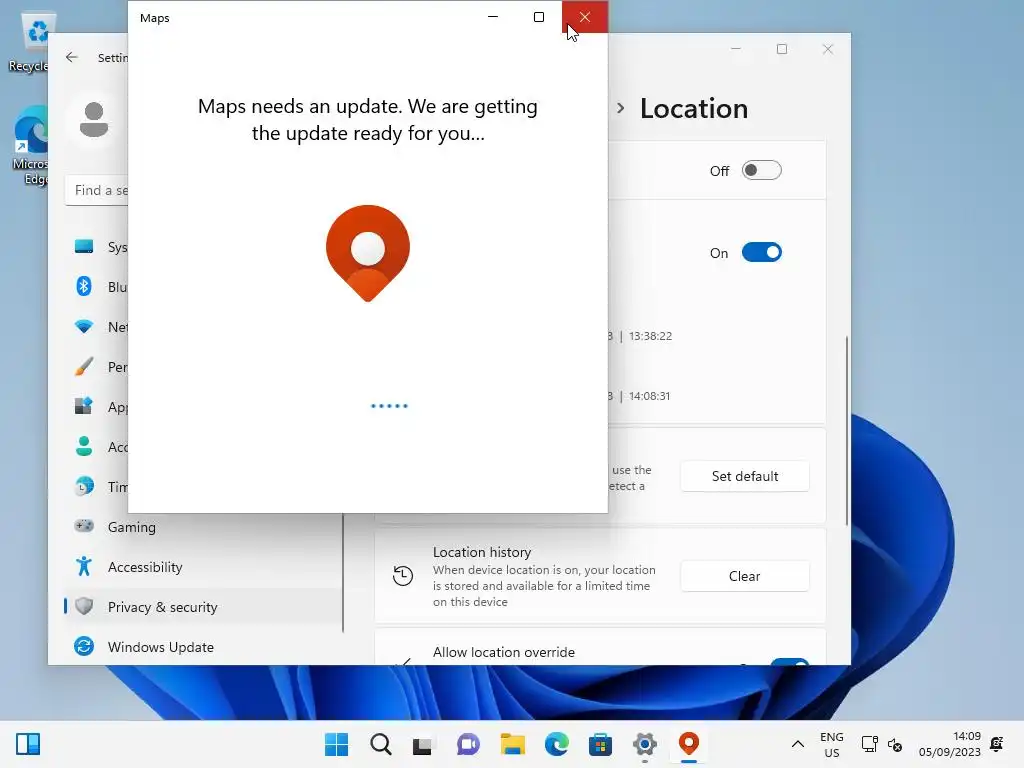Turn on the Off location toggle
The image size is (1024, 768).
point(761,170)
